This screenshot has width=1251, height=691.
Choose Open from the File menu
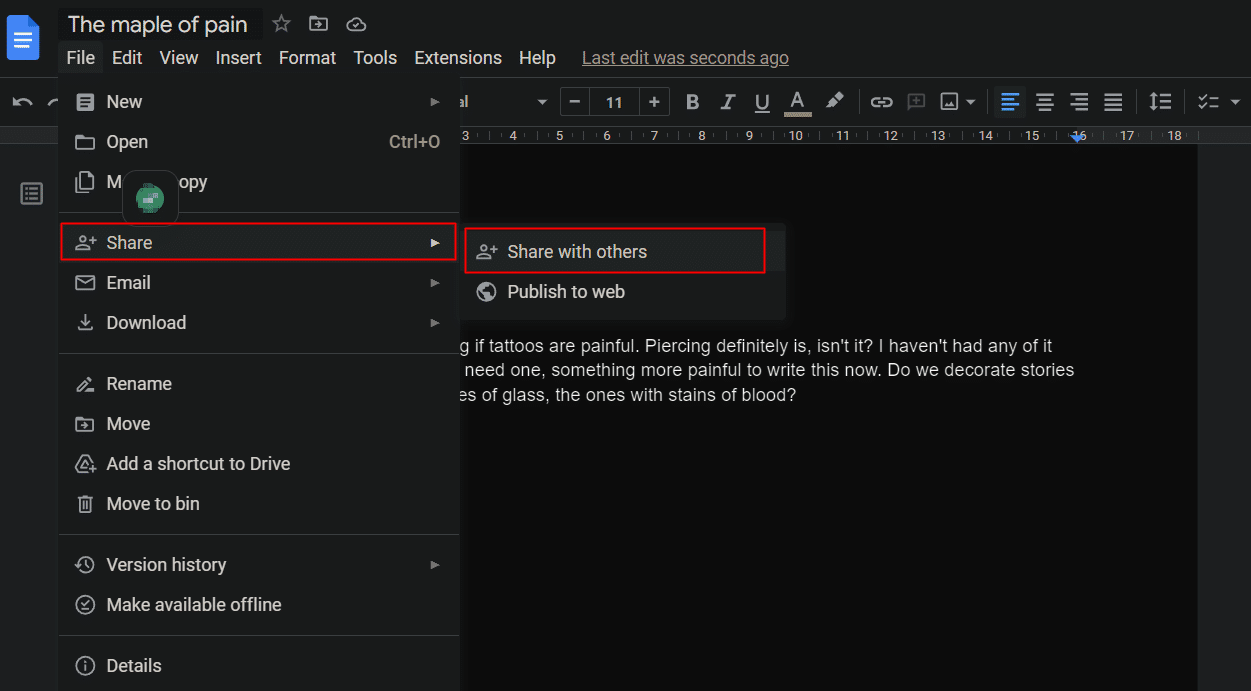[259, 142]
